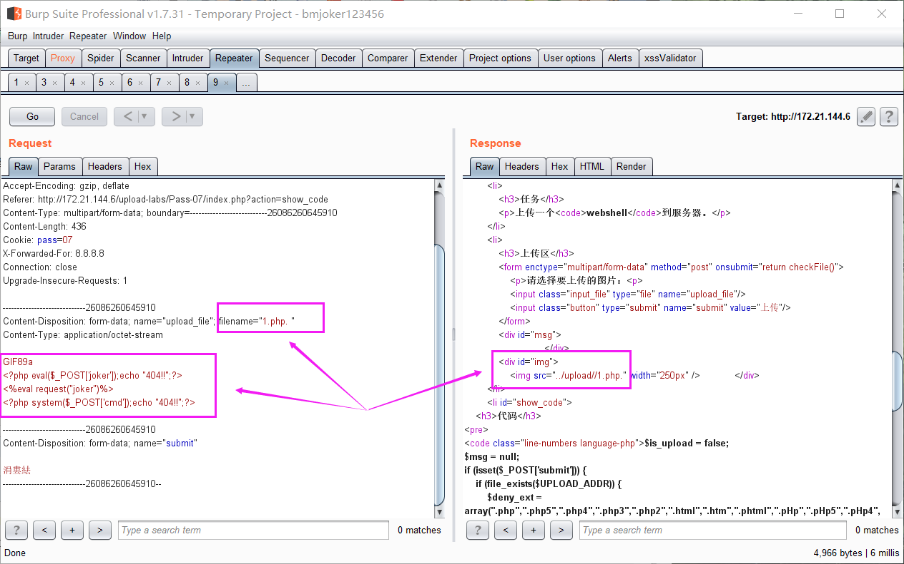The height and width of the screenshot is (564, 904).
Task: Switch to the Target tool tab
Action: (26, 58)
